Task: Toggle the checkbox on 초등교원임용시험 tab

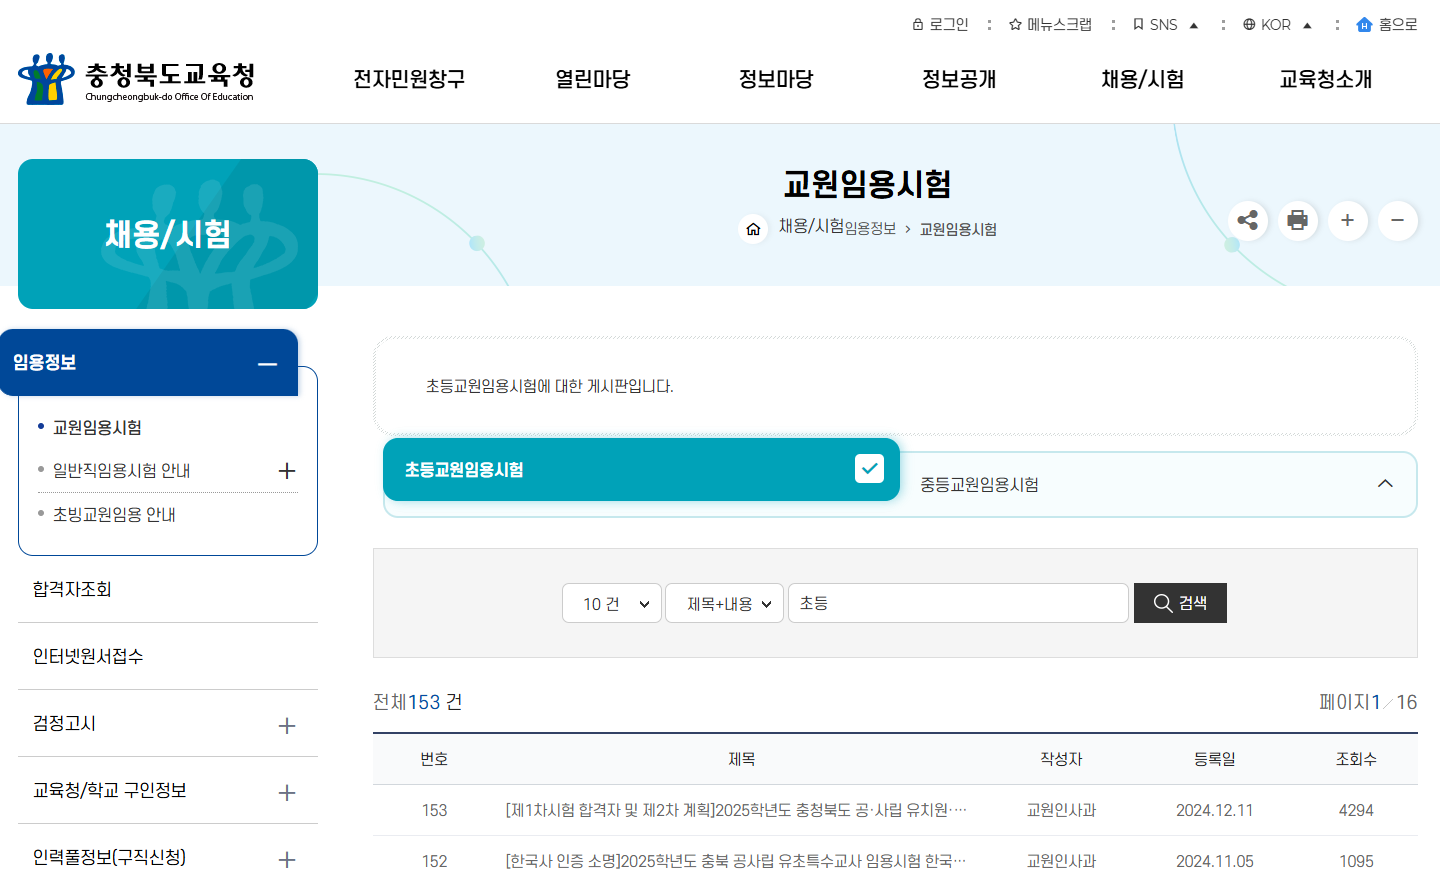Action: click(x=871, y=468)
